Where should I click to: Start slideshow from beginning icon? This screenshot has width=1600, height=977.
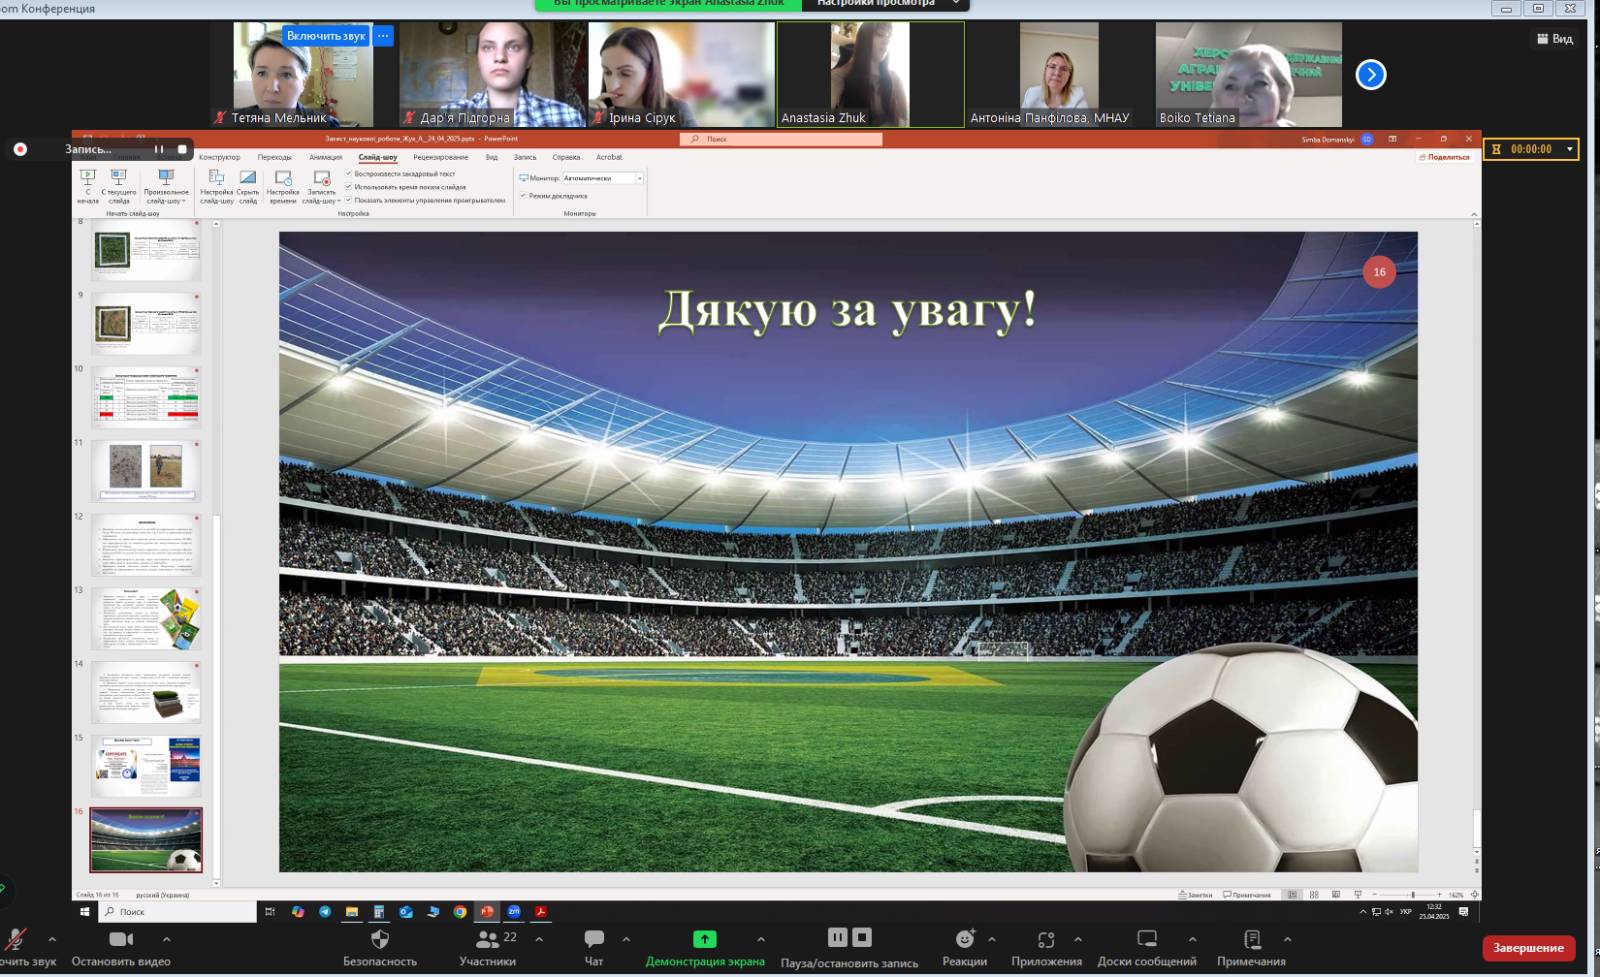coord(88,177)
